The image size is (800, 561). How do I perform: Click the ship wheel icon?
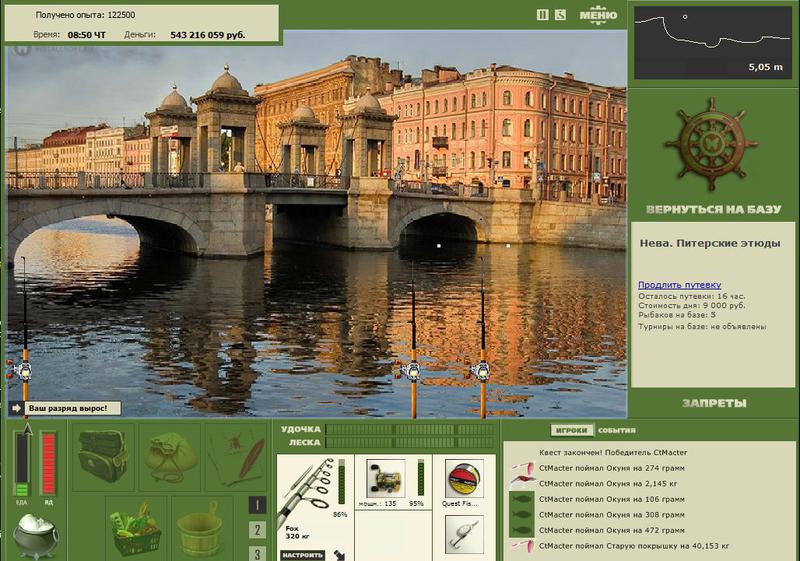[712, 145]
